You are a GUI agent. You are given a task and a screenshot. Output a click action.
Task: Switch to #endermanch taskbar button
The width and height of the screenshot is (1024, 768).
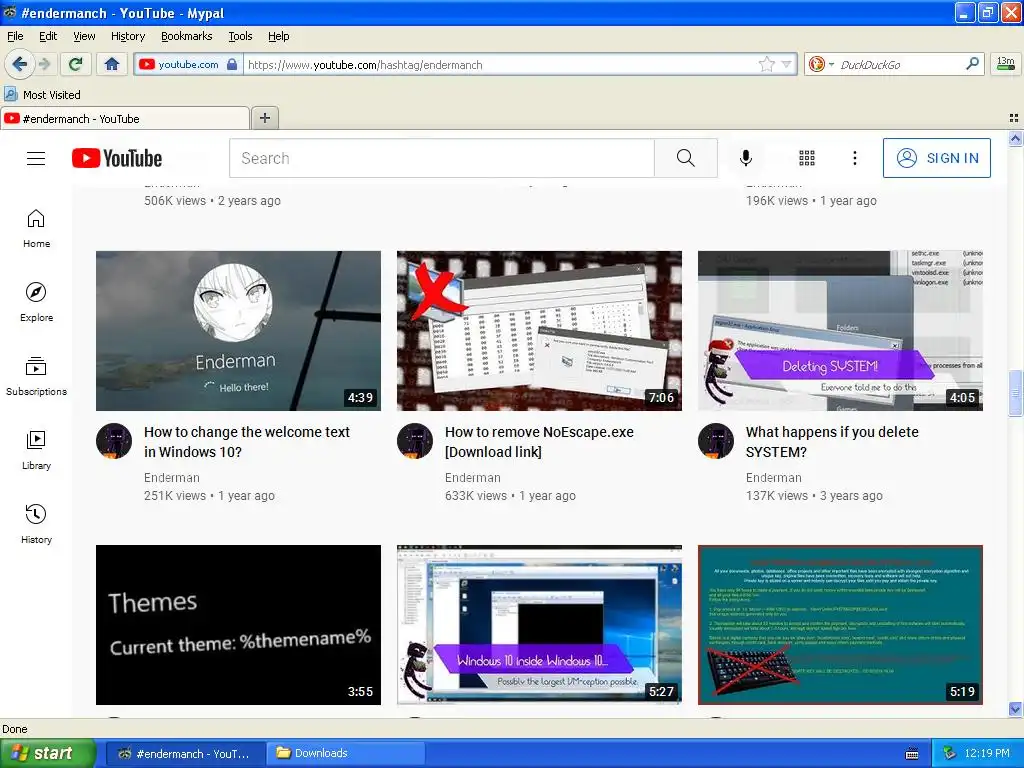click(185, 754)
